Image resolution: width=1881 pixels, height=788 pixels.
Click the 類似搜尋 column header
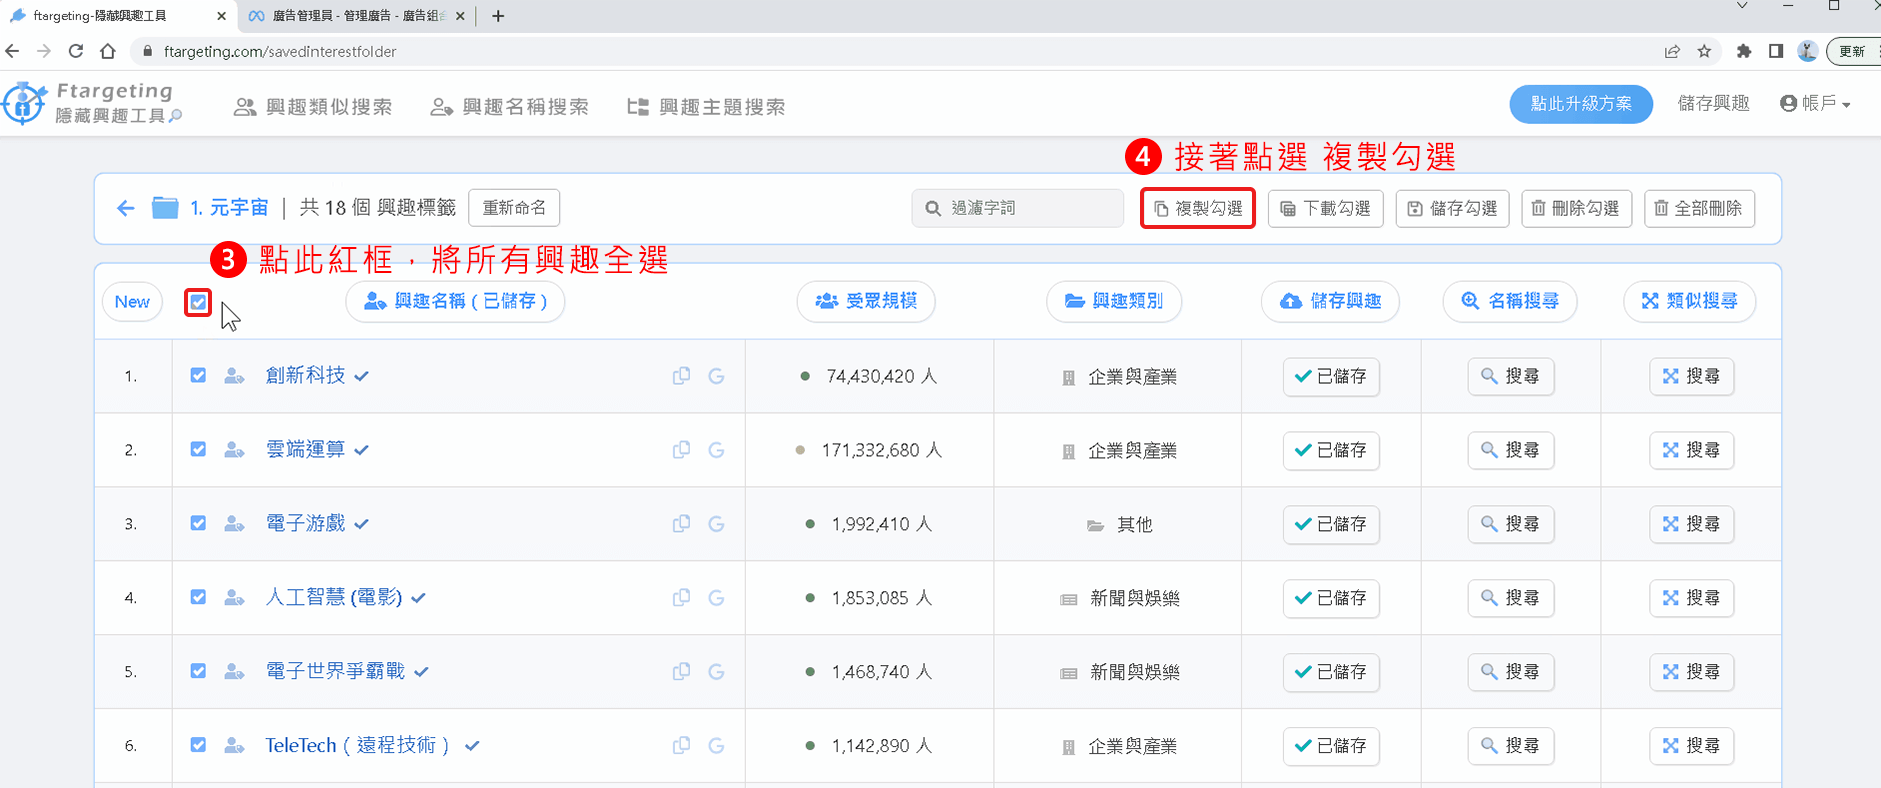pyautogui.click(x=1690, y=301)
